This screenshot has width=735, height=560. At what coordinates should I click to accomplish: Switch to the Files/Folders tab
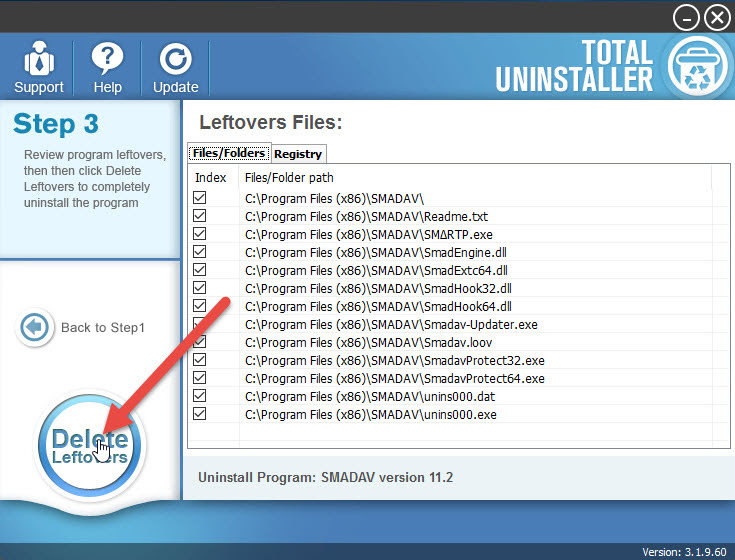(x=229, y=153)
